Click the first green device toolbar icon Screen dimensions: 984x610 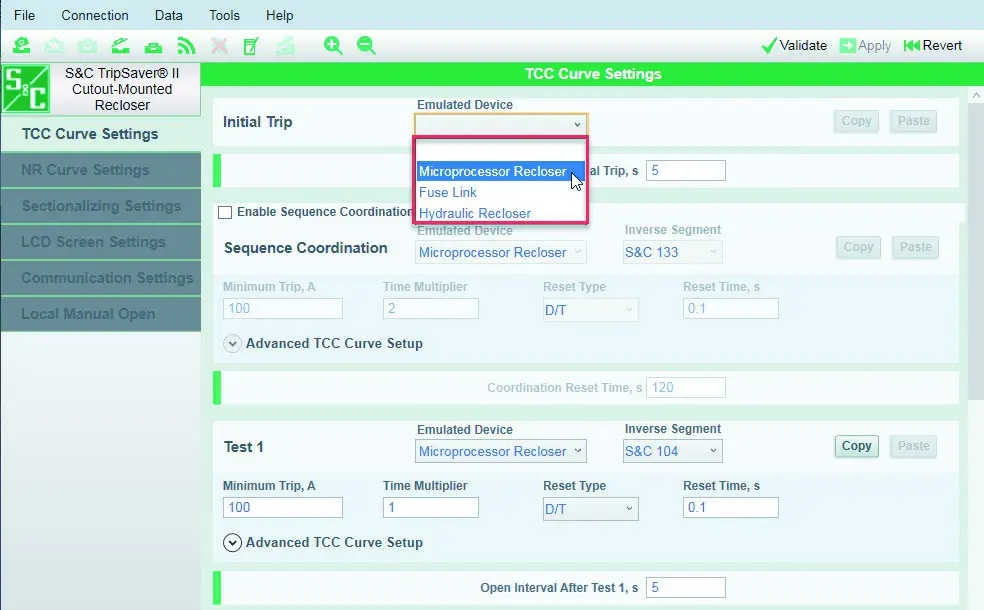pyautogui.click(x=21, y=45)
